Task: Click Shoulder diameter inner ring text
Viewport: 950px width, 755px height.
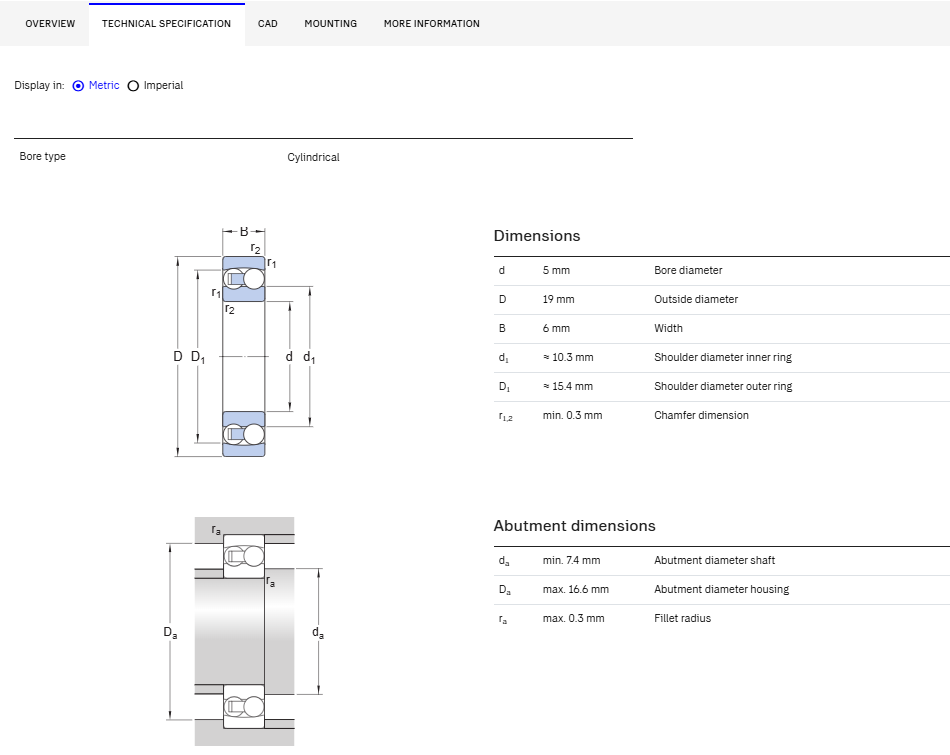Action: click(x=723, y=358)
